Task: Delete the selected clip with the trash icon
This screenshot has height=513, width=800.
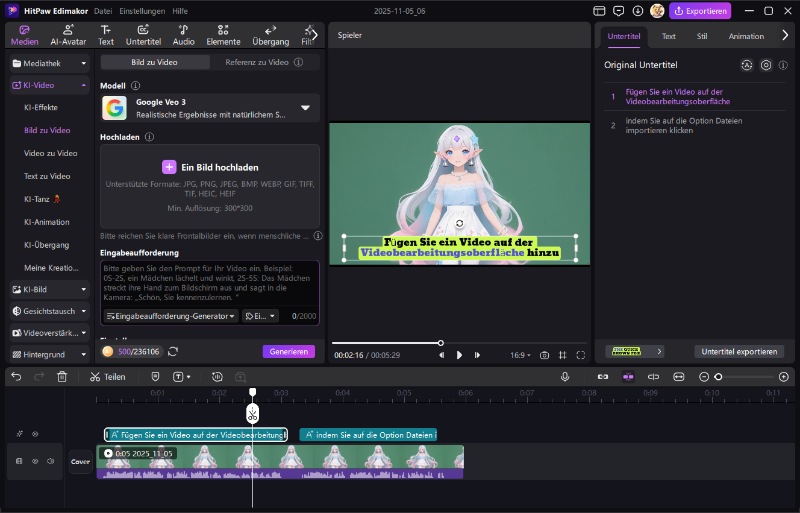Action: tap(62, 377)
